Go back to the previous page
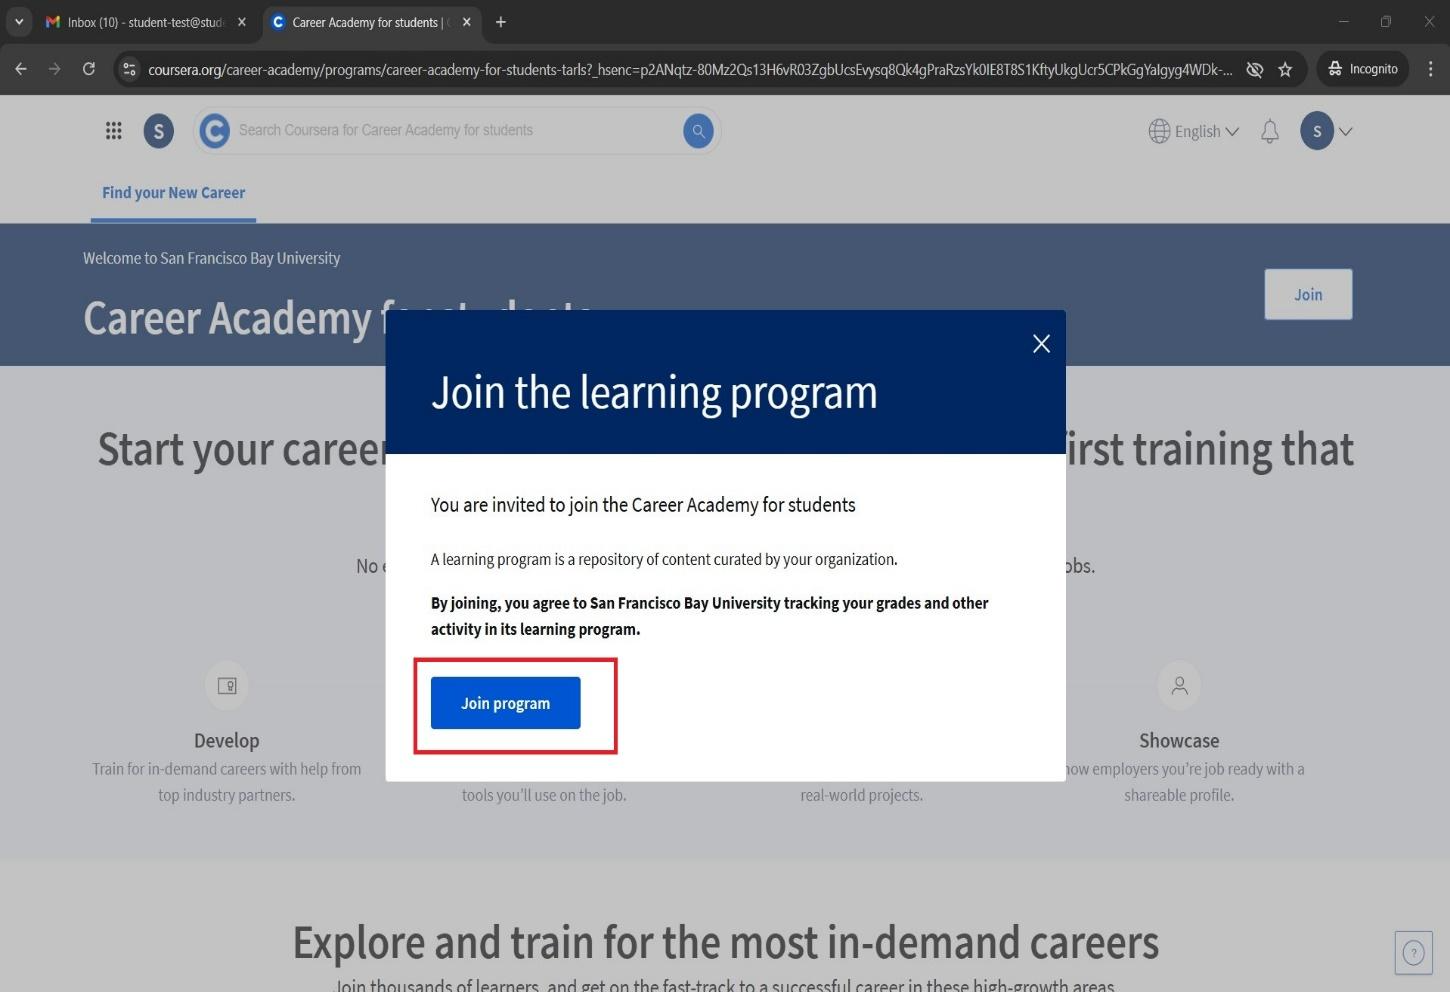Screen dimensions: 1450x992 tap(21, 69)
